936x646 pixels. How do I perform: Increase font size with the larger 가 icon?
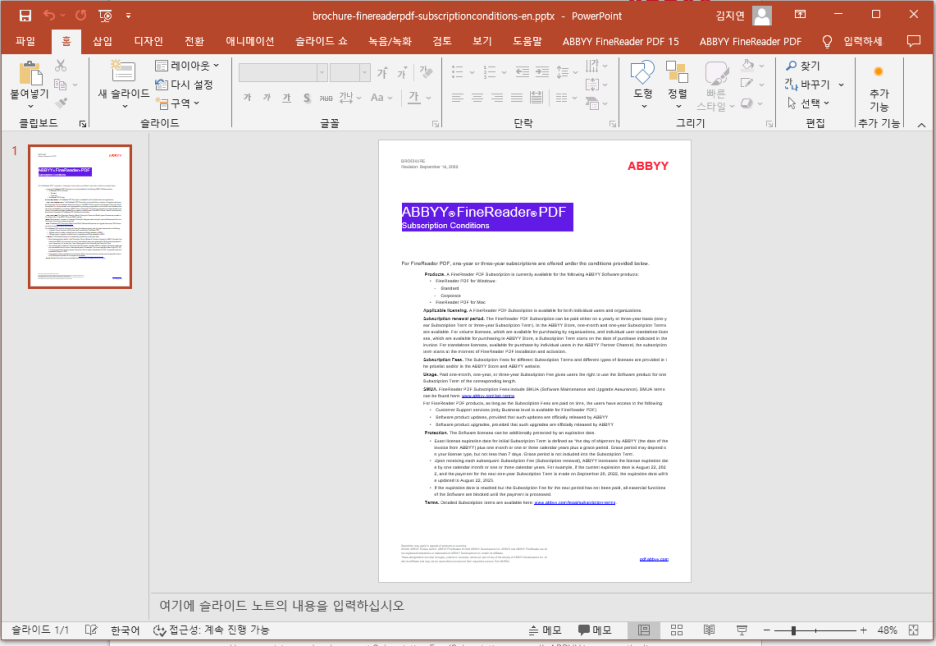click(382, 73)
